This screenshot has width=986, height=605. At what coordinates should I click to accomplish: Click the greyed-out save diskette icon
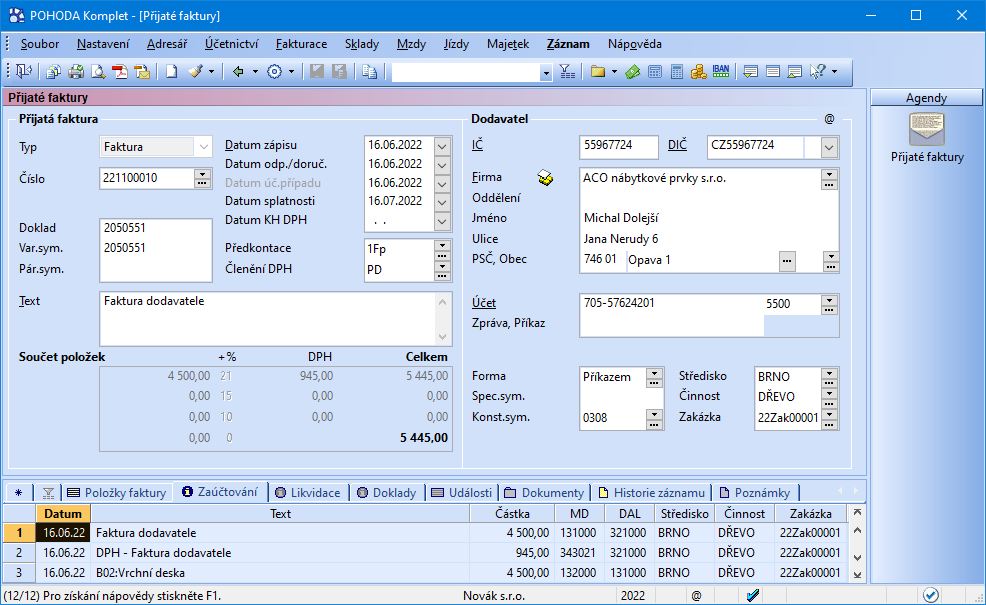[x=317, y=72]
